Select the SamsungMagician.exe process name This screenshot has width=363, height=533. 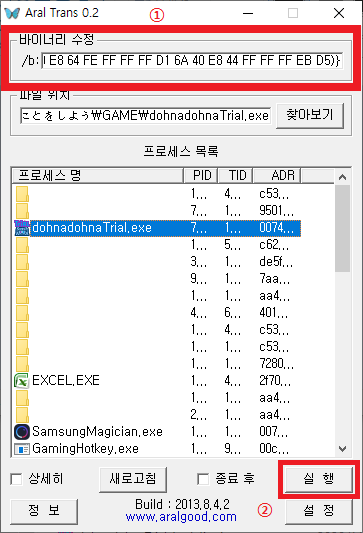(x=98, y=432)
